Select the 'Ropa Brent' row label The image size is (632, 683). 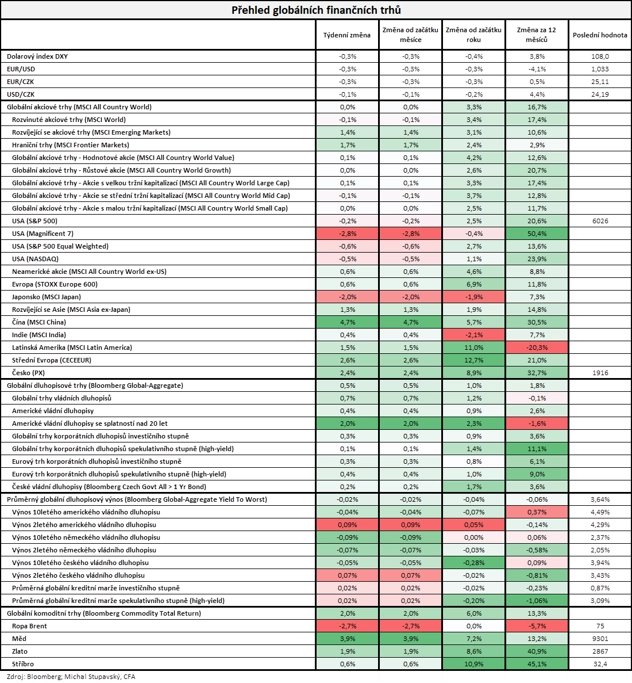29,626
